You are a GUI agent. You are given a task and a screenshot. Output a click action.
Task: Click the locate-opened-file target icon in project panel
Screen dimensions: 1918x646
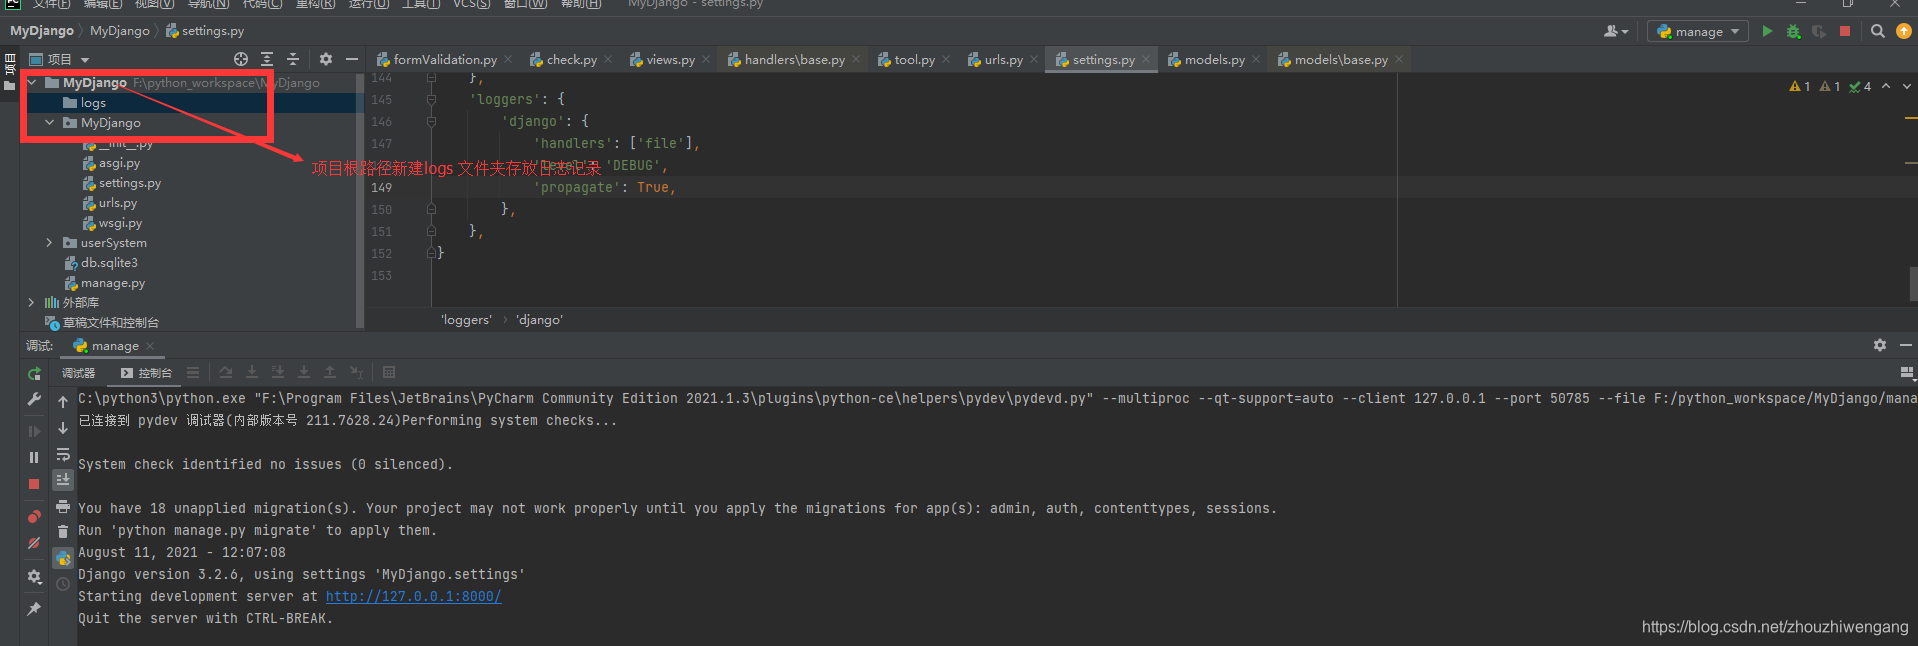240,60
